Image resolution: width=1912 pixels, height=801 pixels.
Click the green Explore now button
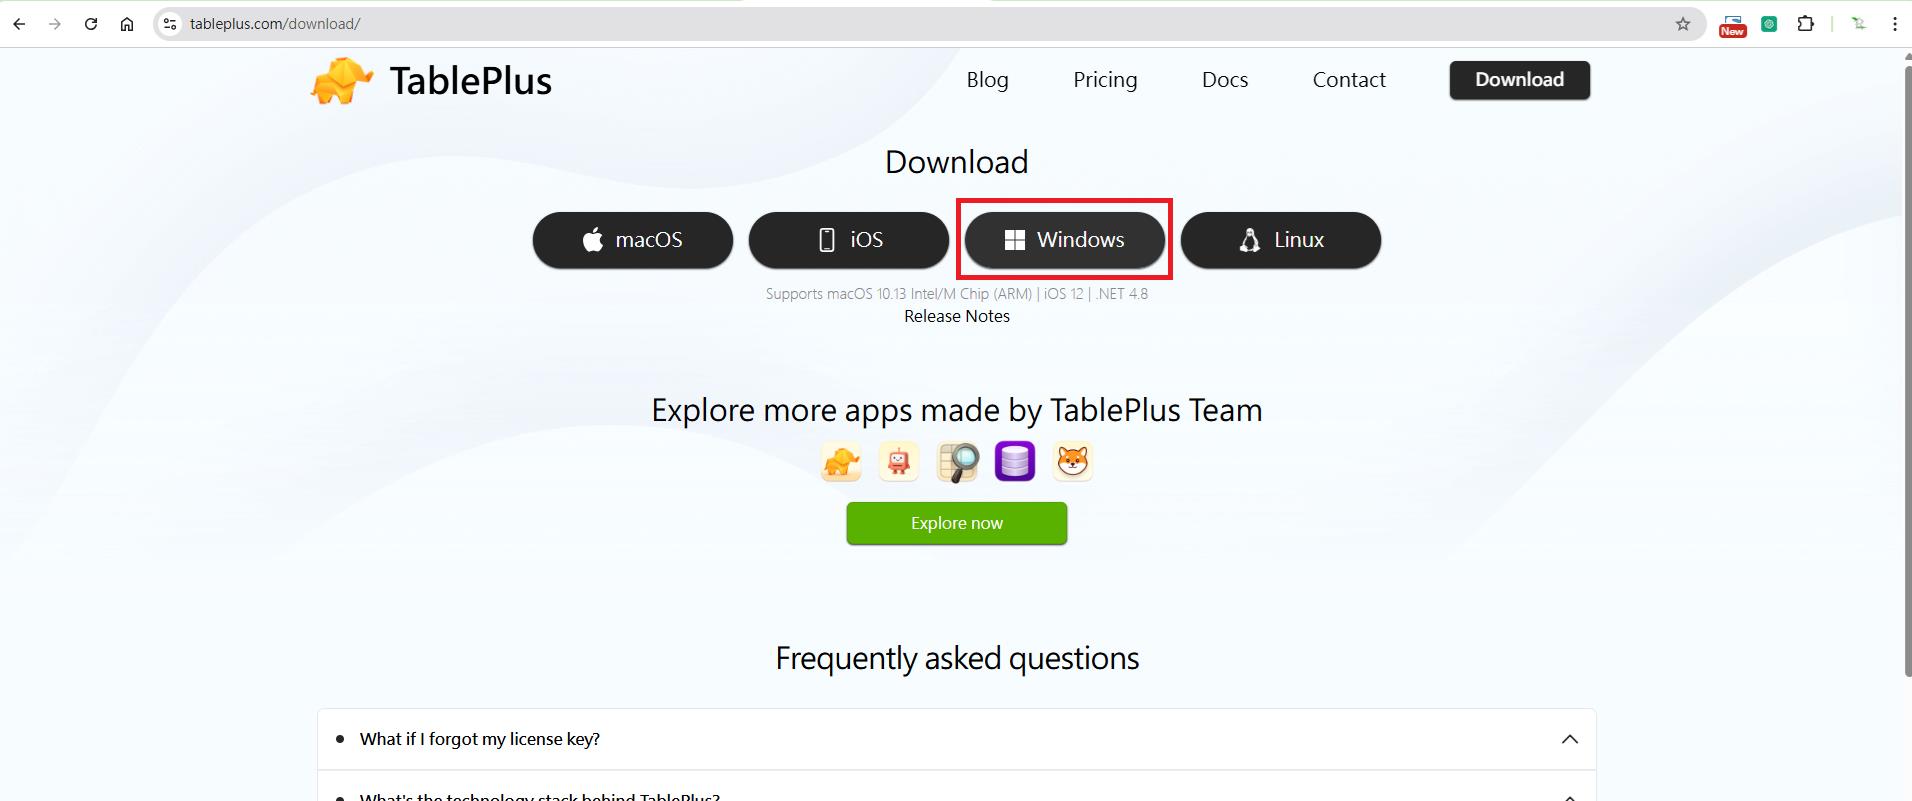[956, 523]
